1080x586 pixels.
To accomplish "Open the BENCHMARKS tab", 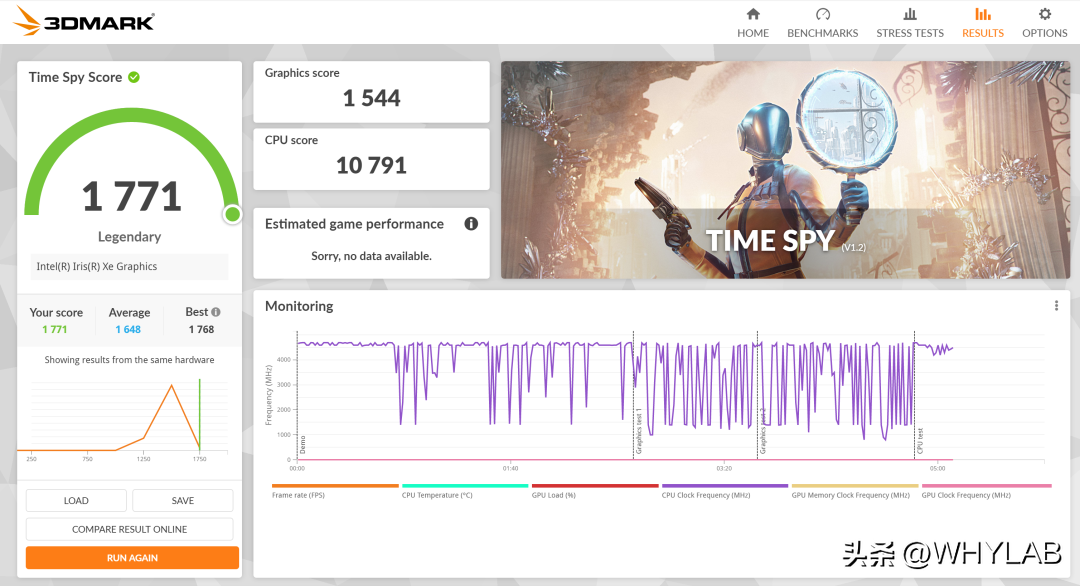I will coord(822,22).
